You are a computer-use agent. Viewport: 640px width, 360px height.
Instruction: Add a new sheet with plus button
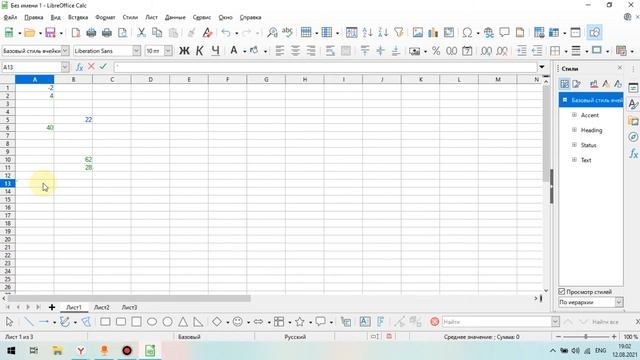coord(52,307)
